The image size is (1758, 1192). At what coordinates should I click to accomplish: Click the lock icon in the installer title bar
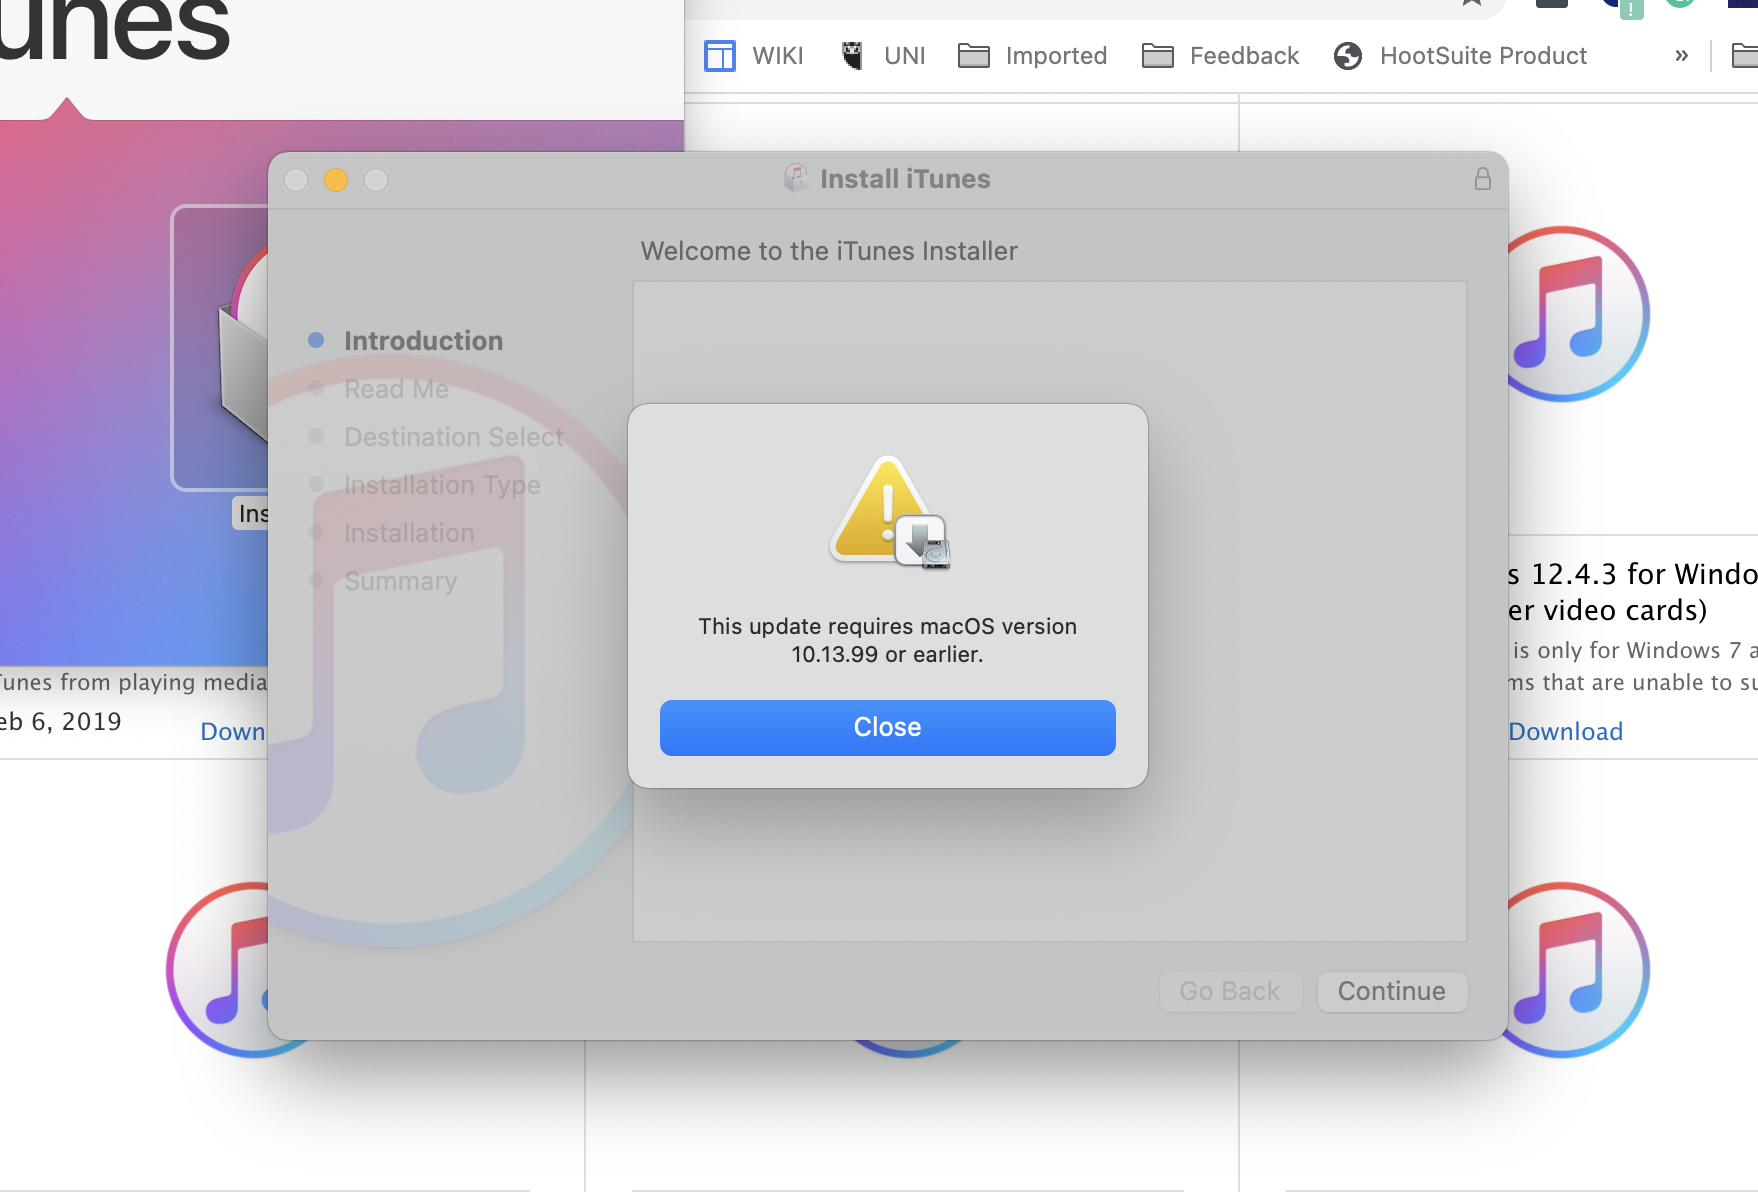tap(1482, 179)
